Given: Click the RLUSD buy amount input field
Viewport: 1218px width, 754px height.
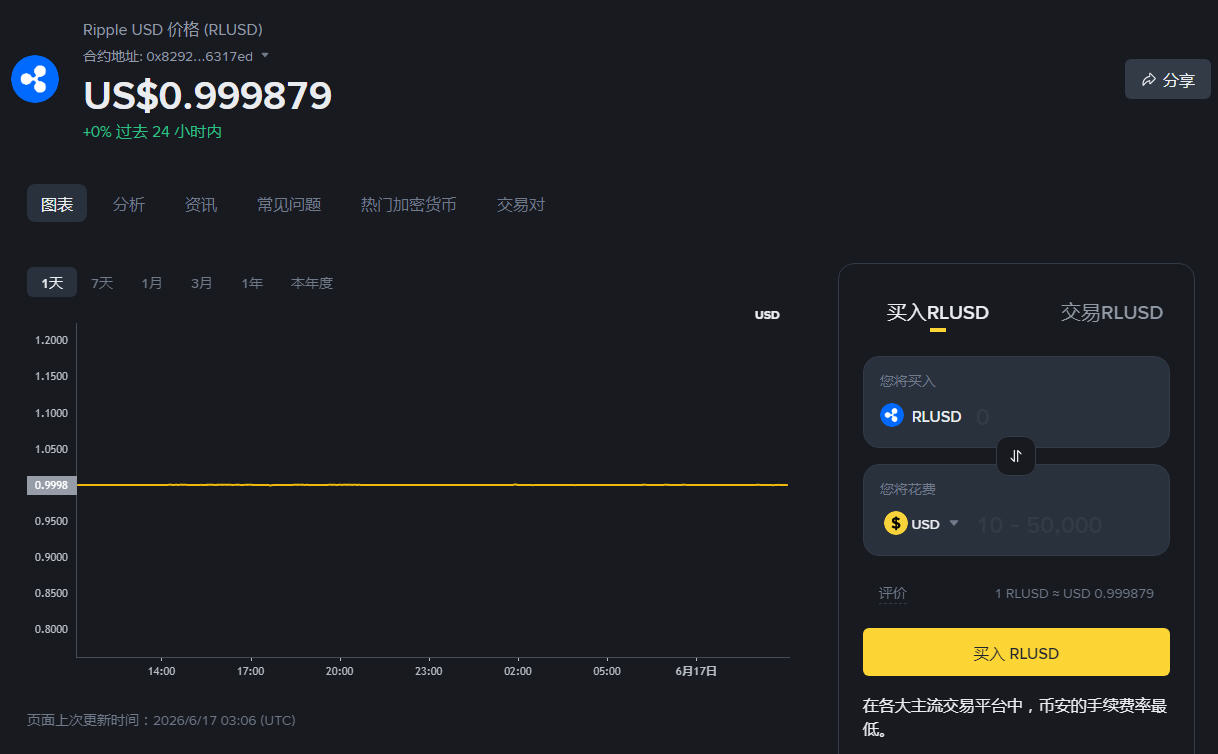Looking at the screenshot, I should click(1066, 416).
